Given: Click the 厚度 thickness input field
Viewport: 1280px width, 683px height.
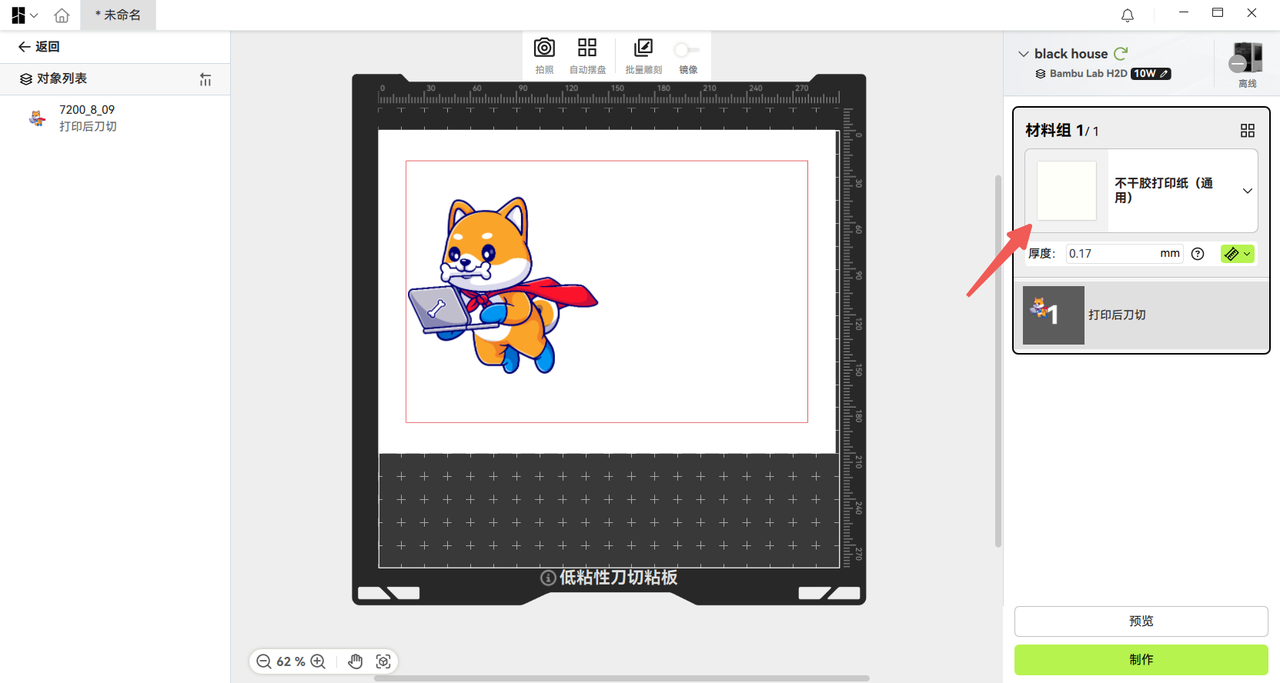Looking at the screenshot, I should pos(1124,254).
